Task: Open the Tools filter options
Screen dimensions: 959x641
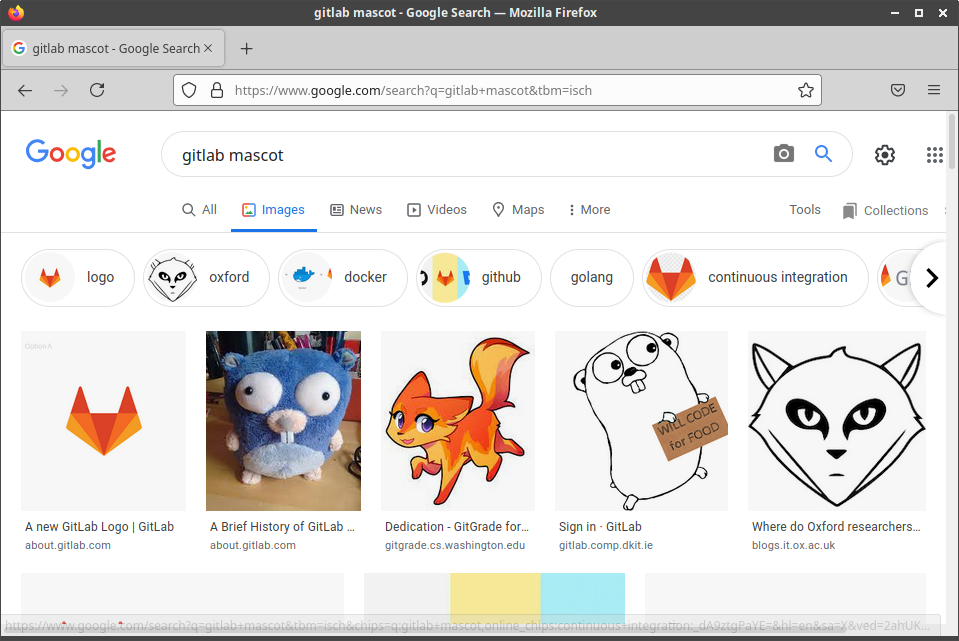Action: pos(804,210)
